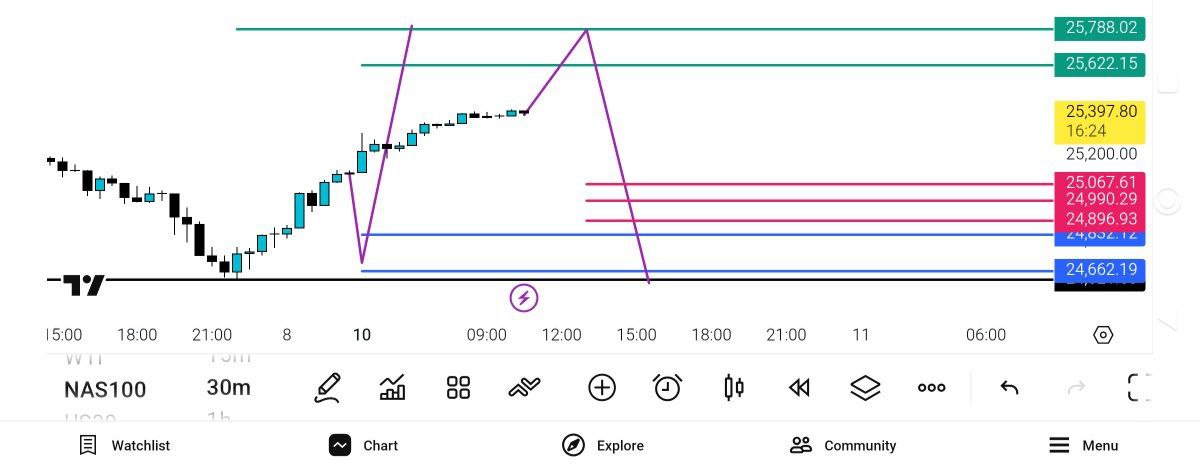Switch to the Watchlist tab
Screen dimensions: 1200x470
[125, 445]
